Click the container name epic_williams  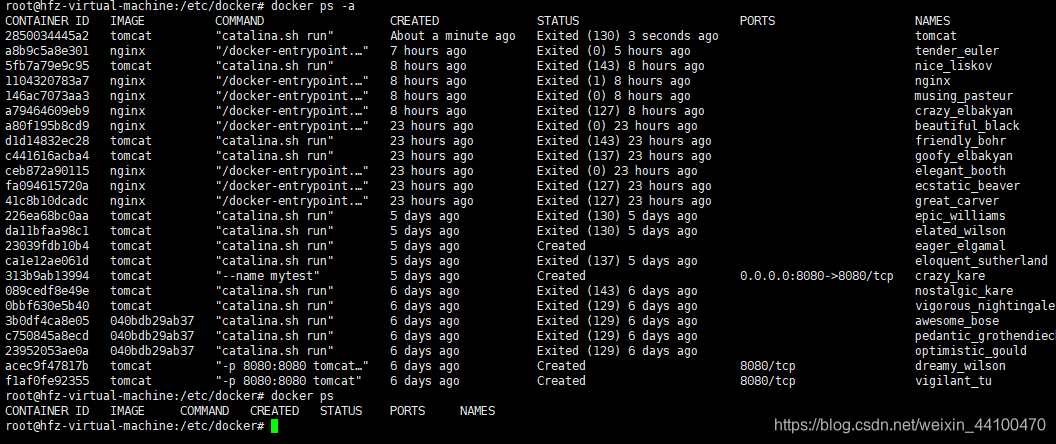[960, 216]
